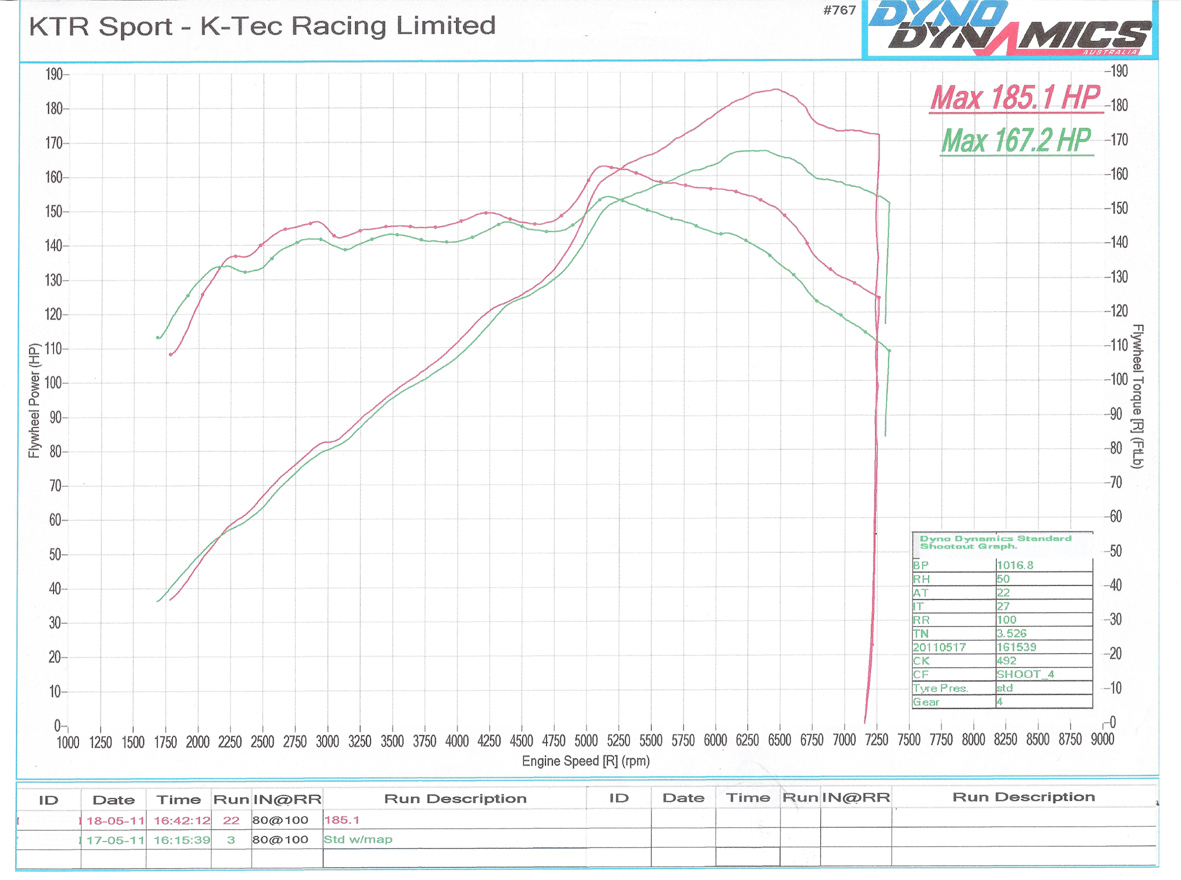Screen dimensions: 1181x880
Task: Click the "Tyre Pres." label
Action: (940, 688)
